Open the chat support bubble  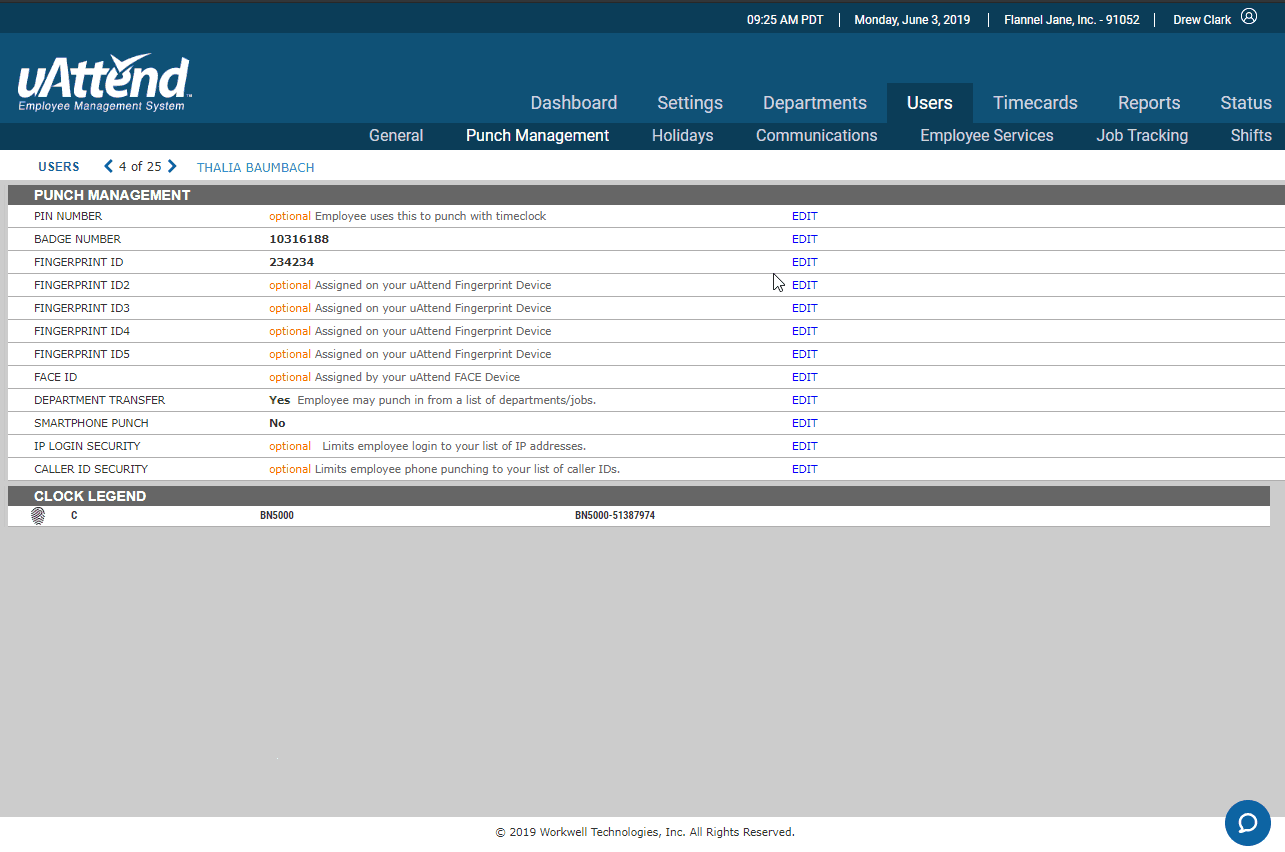1247,823
